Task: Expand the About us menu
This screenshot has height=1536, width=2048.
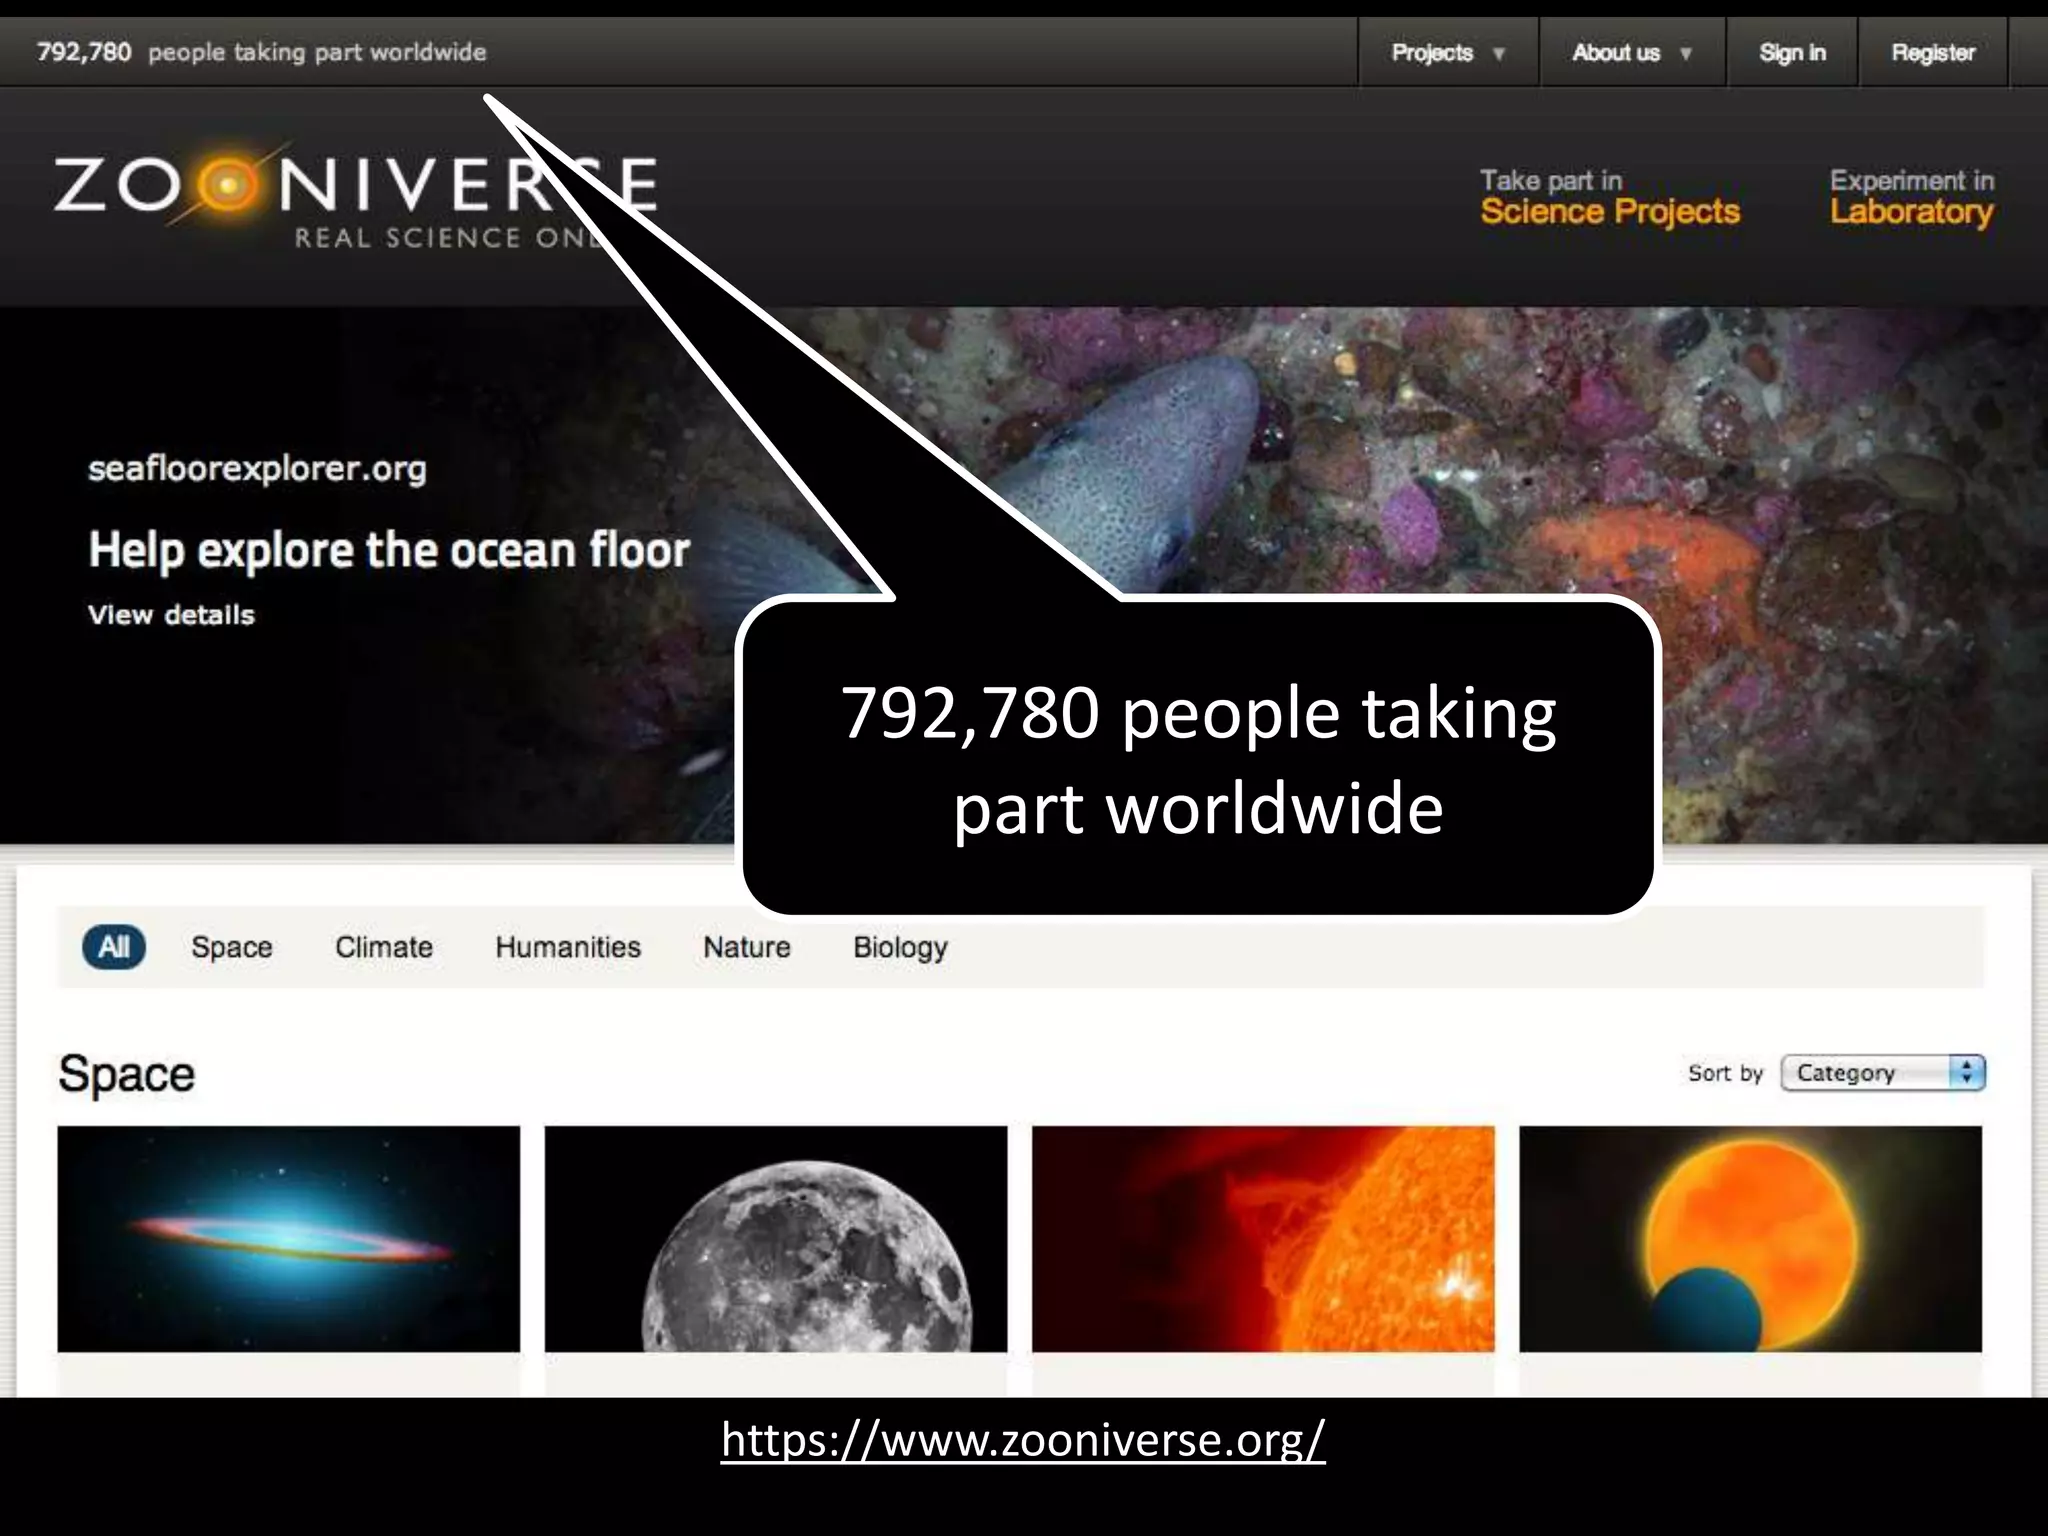Action: pos(1630,53)
